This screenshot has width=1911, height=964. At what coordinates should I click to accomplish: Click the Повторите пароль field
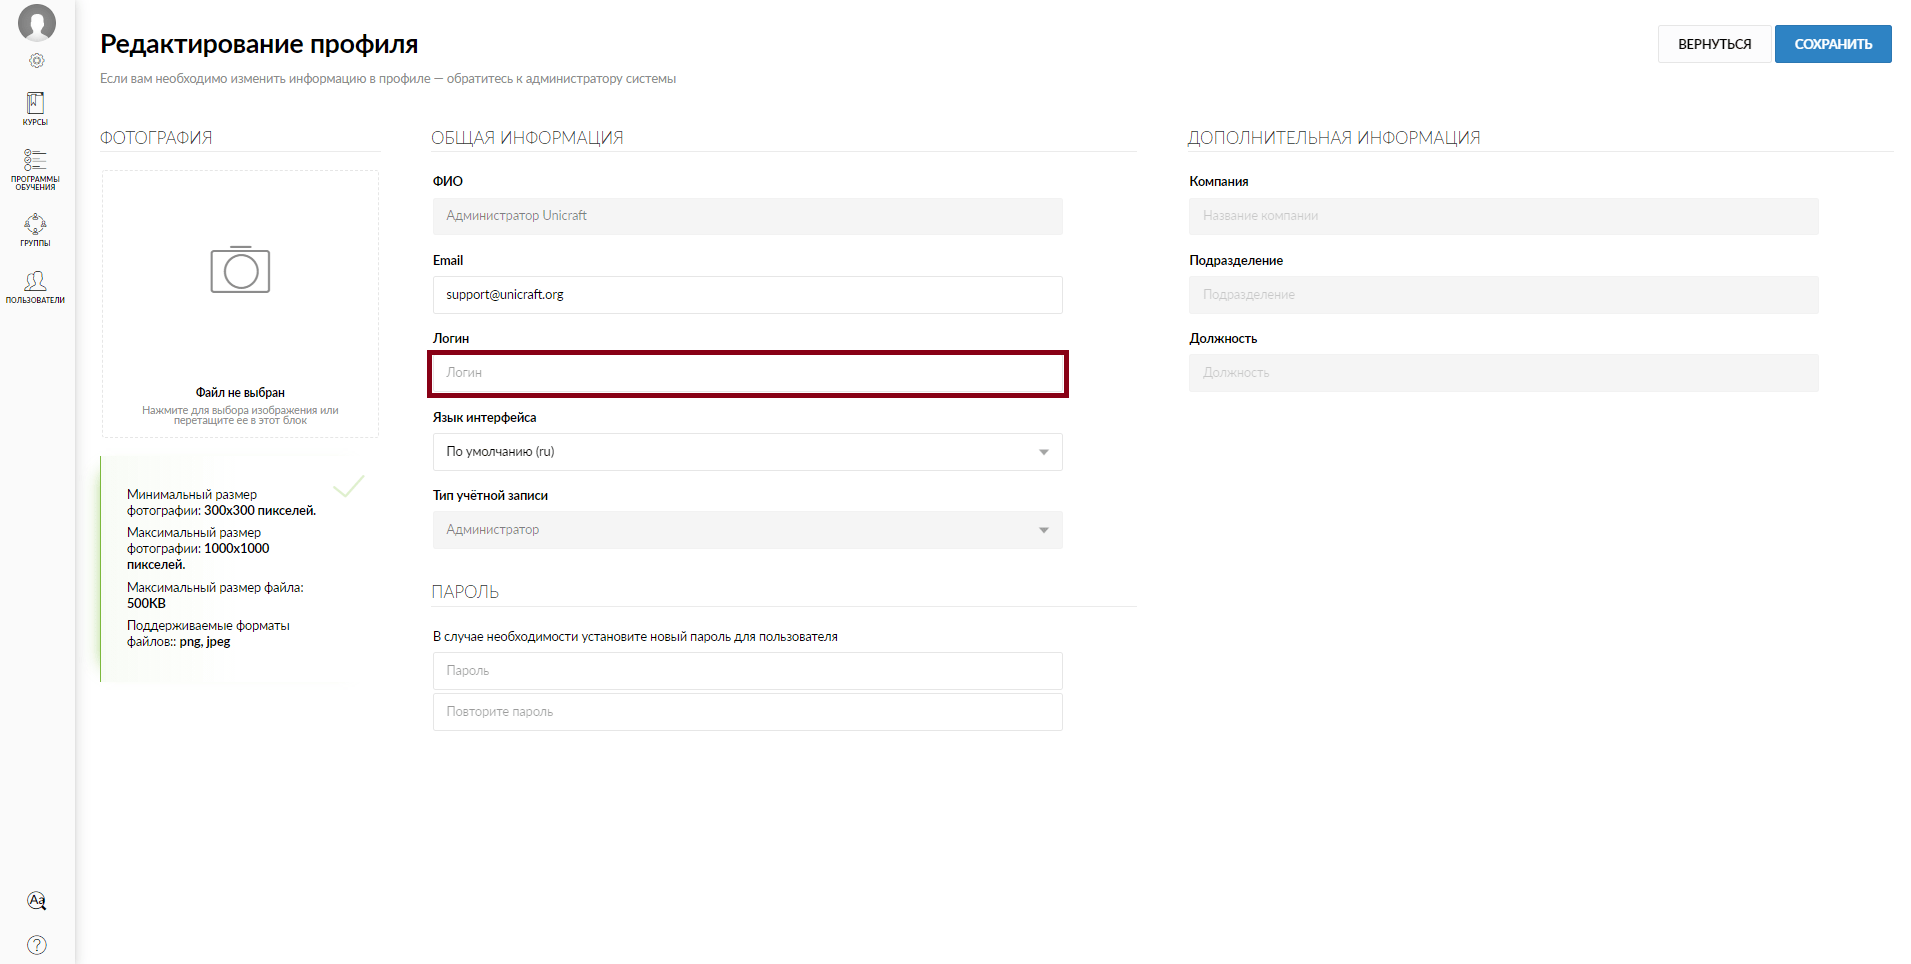tap(747, 712)
